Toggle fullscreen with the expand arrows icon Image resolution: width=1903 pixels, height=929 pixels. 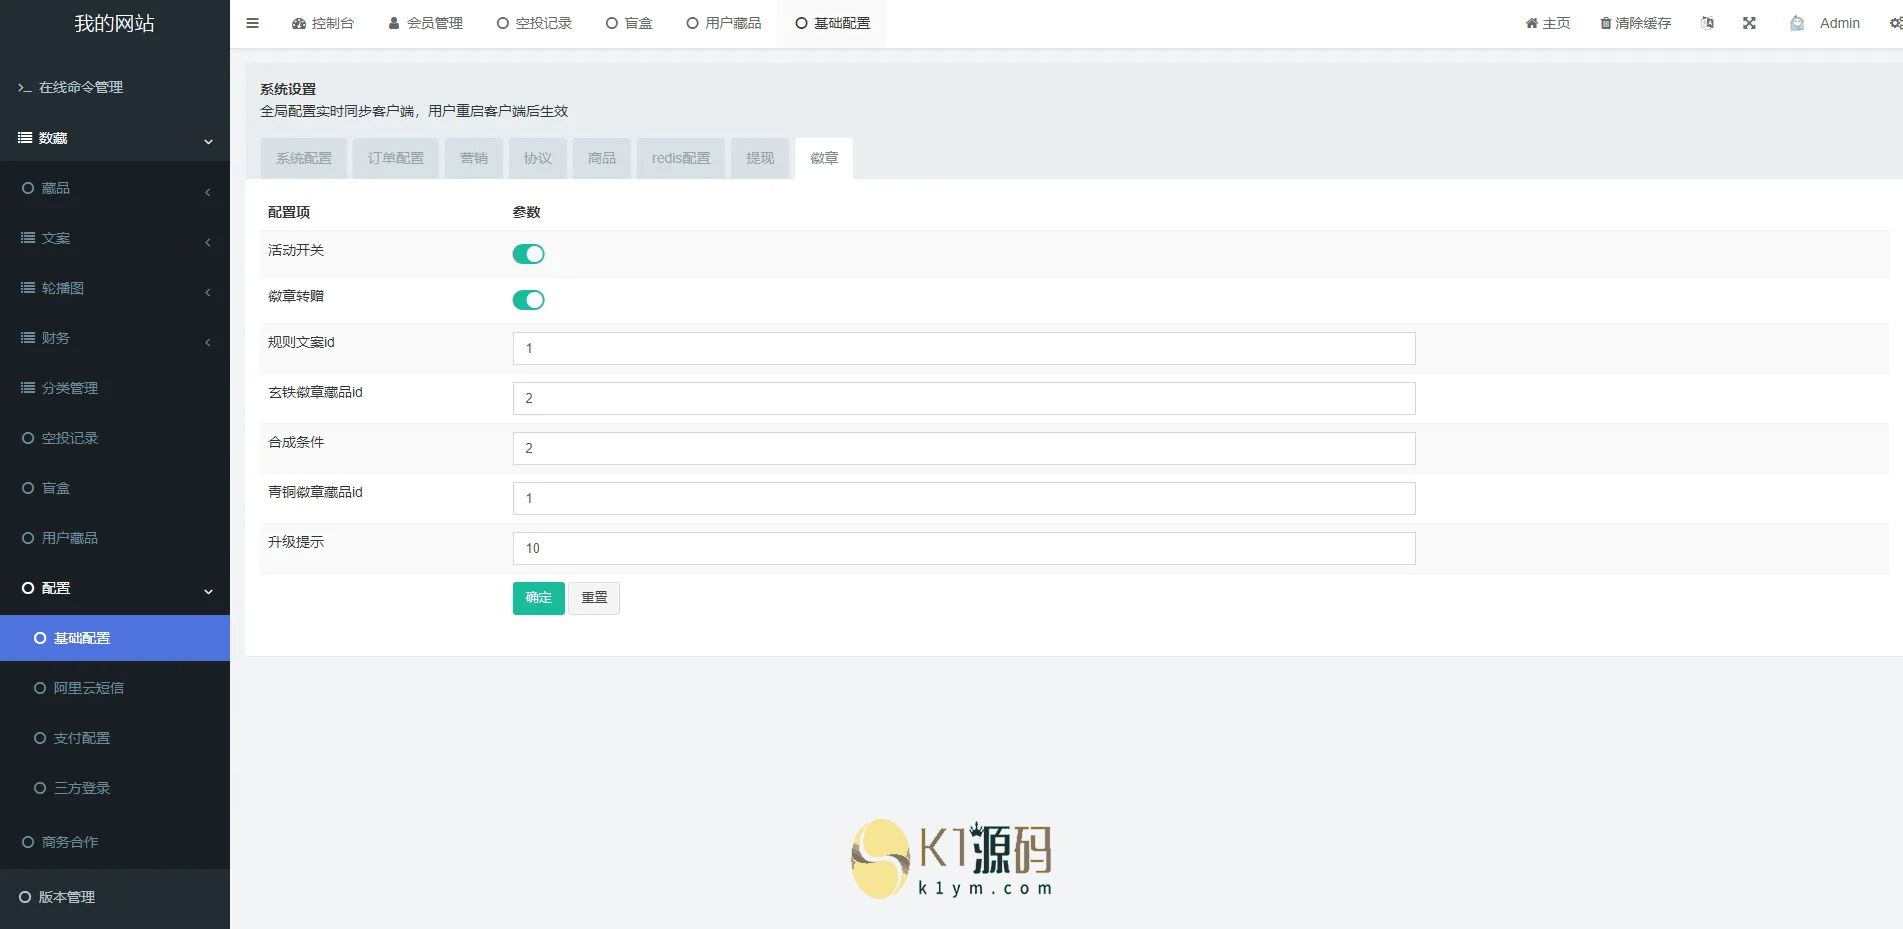[1749, 23]
